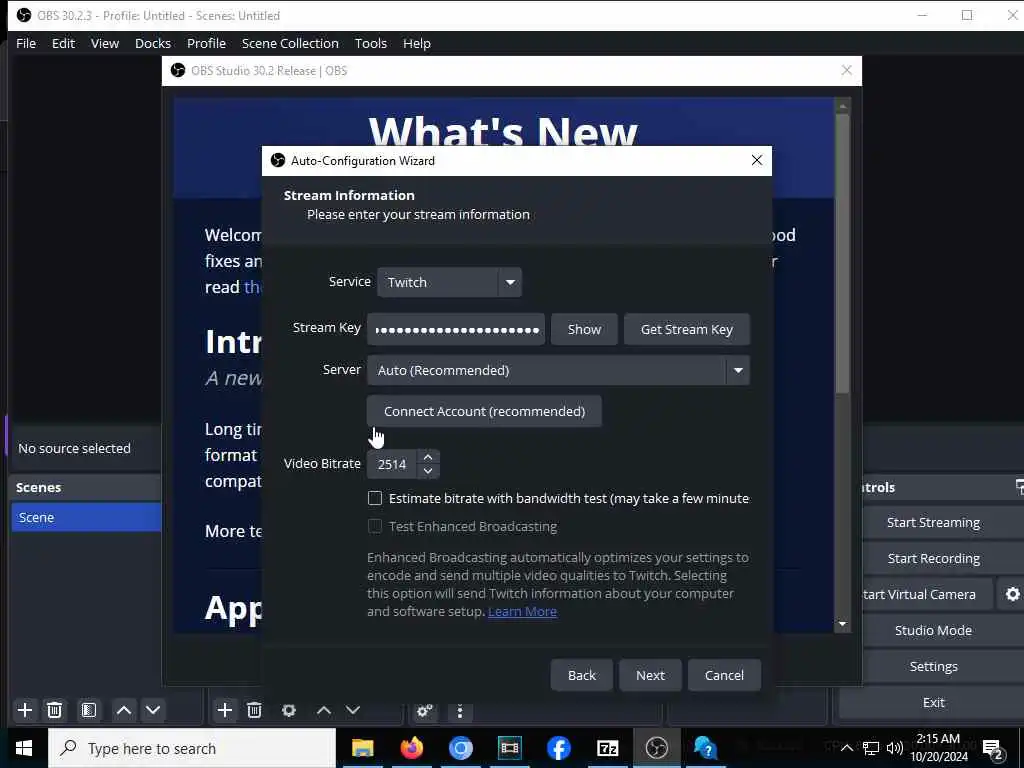The width and height of the screenshot is (1024, 768).
Task: Tick Test Enhanced Broadcasting checkbox
Action: [x=375, y=526]
